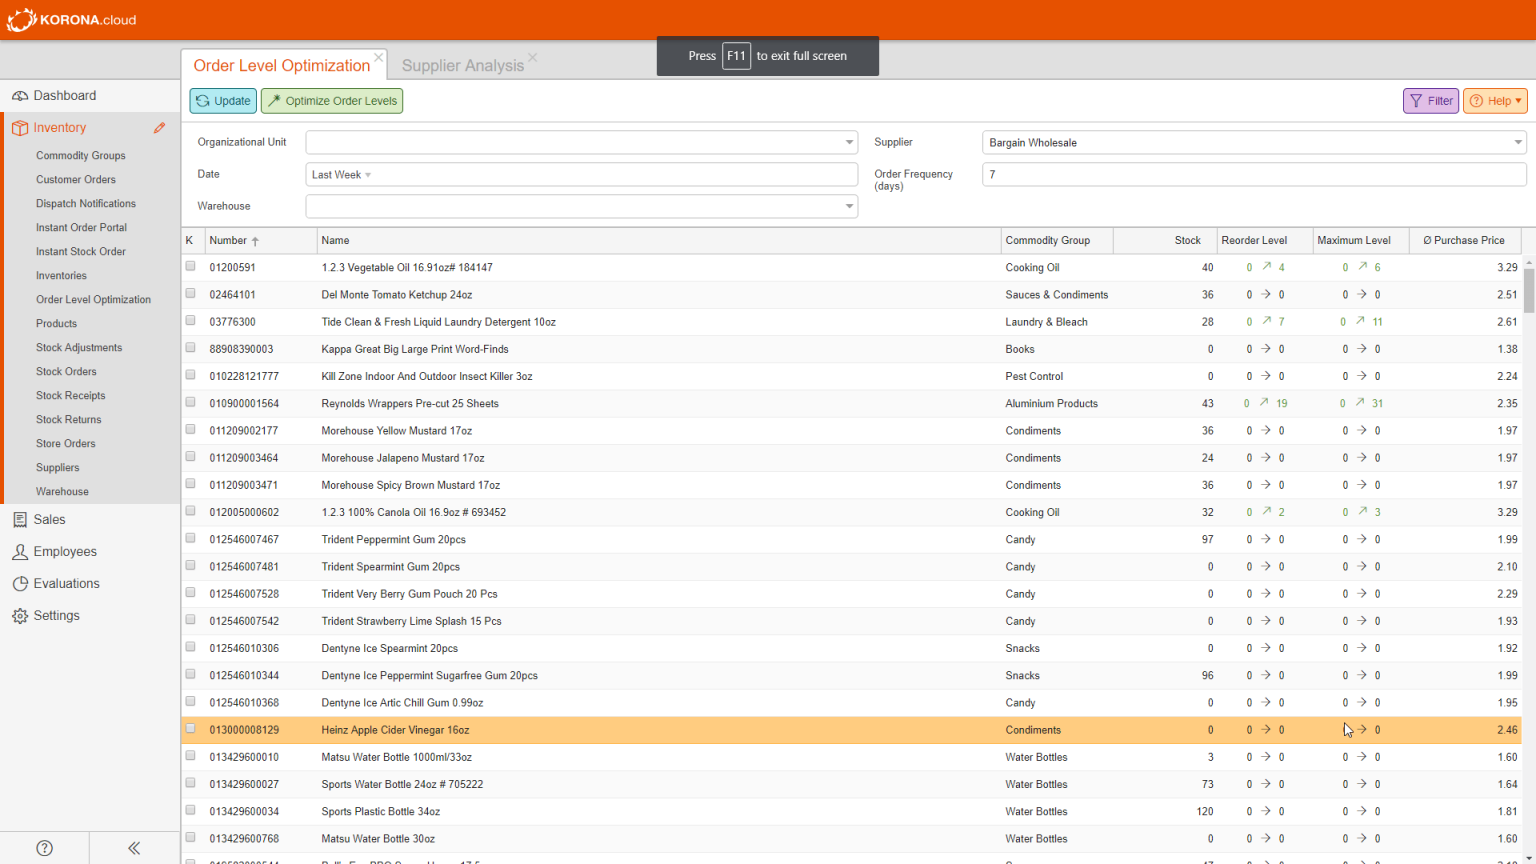Screen dimensions: 1536x864
Task: Open the Settings gear section
Action: [20, 615]
